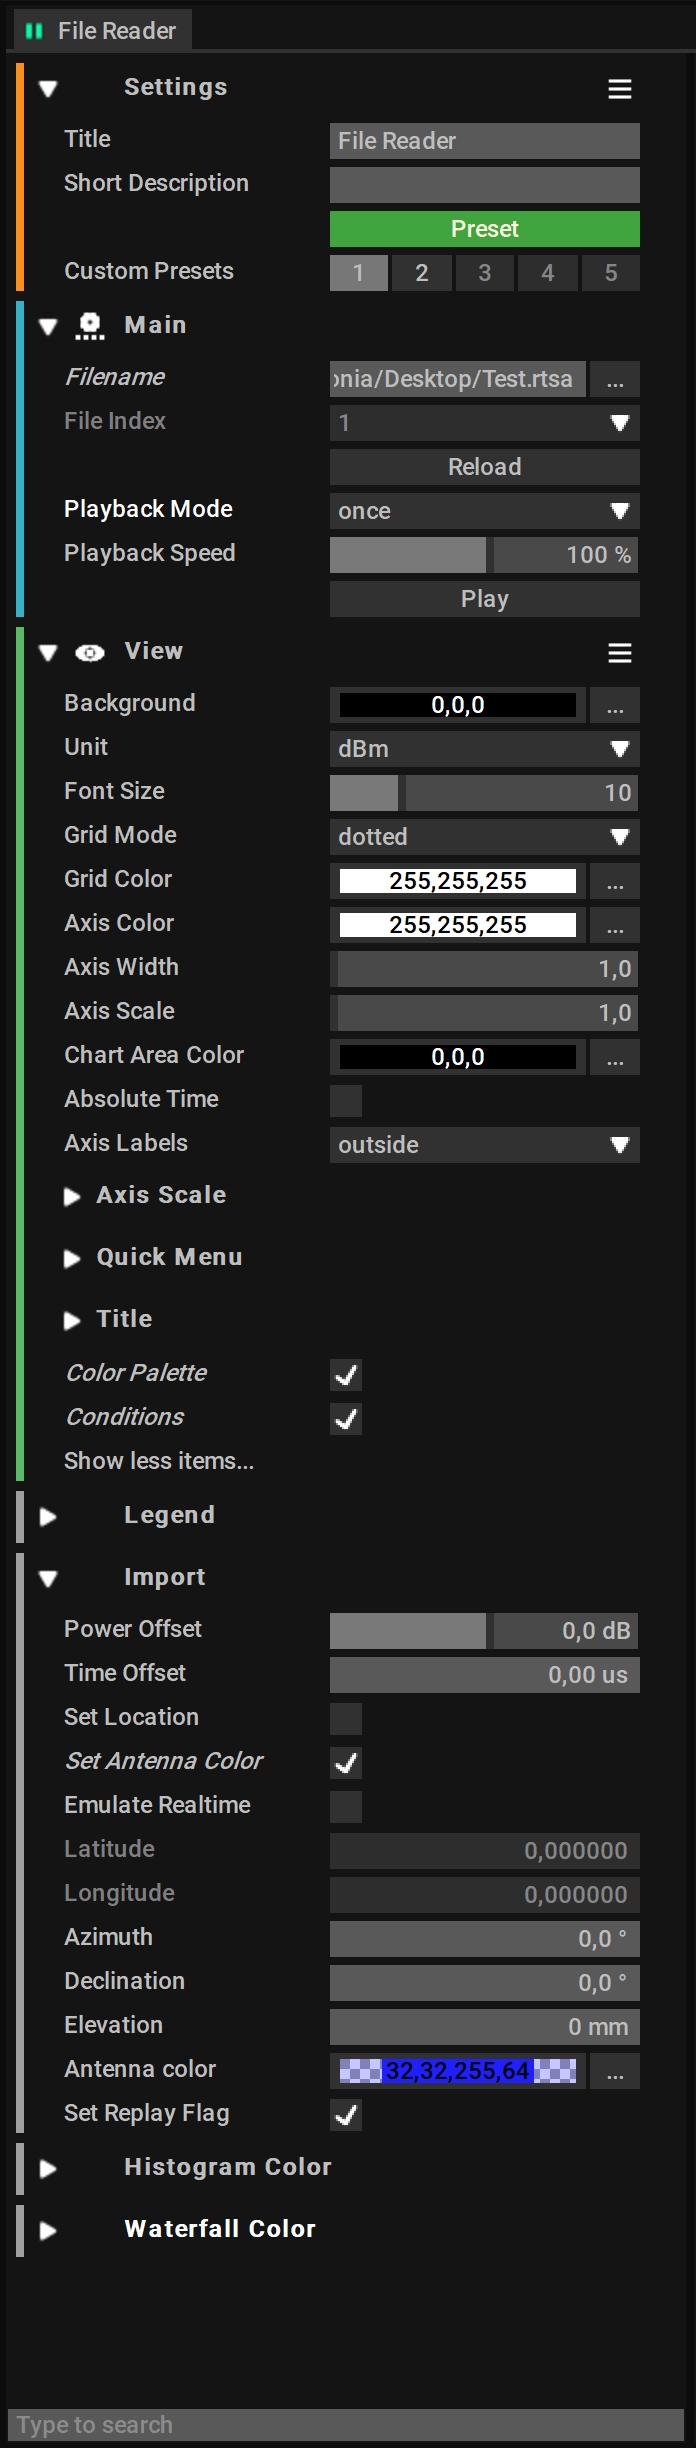The image size is (696, 2448).
Task: Open the Antenna color picker ellipsis button
Action: [614, 2071]
